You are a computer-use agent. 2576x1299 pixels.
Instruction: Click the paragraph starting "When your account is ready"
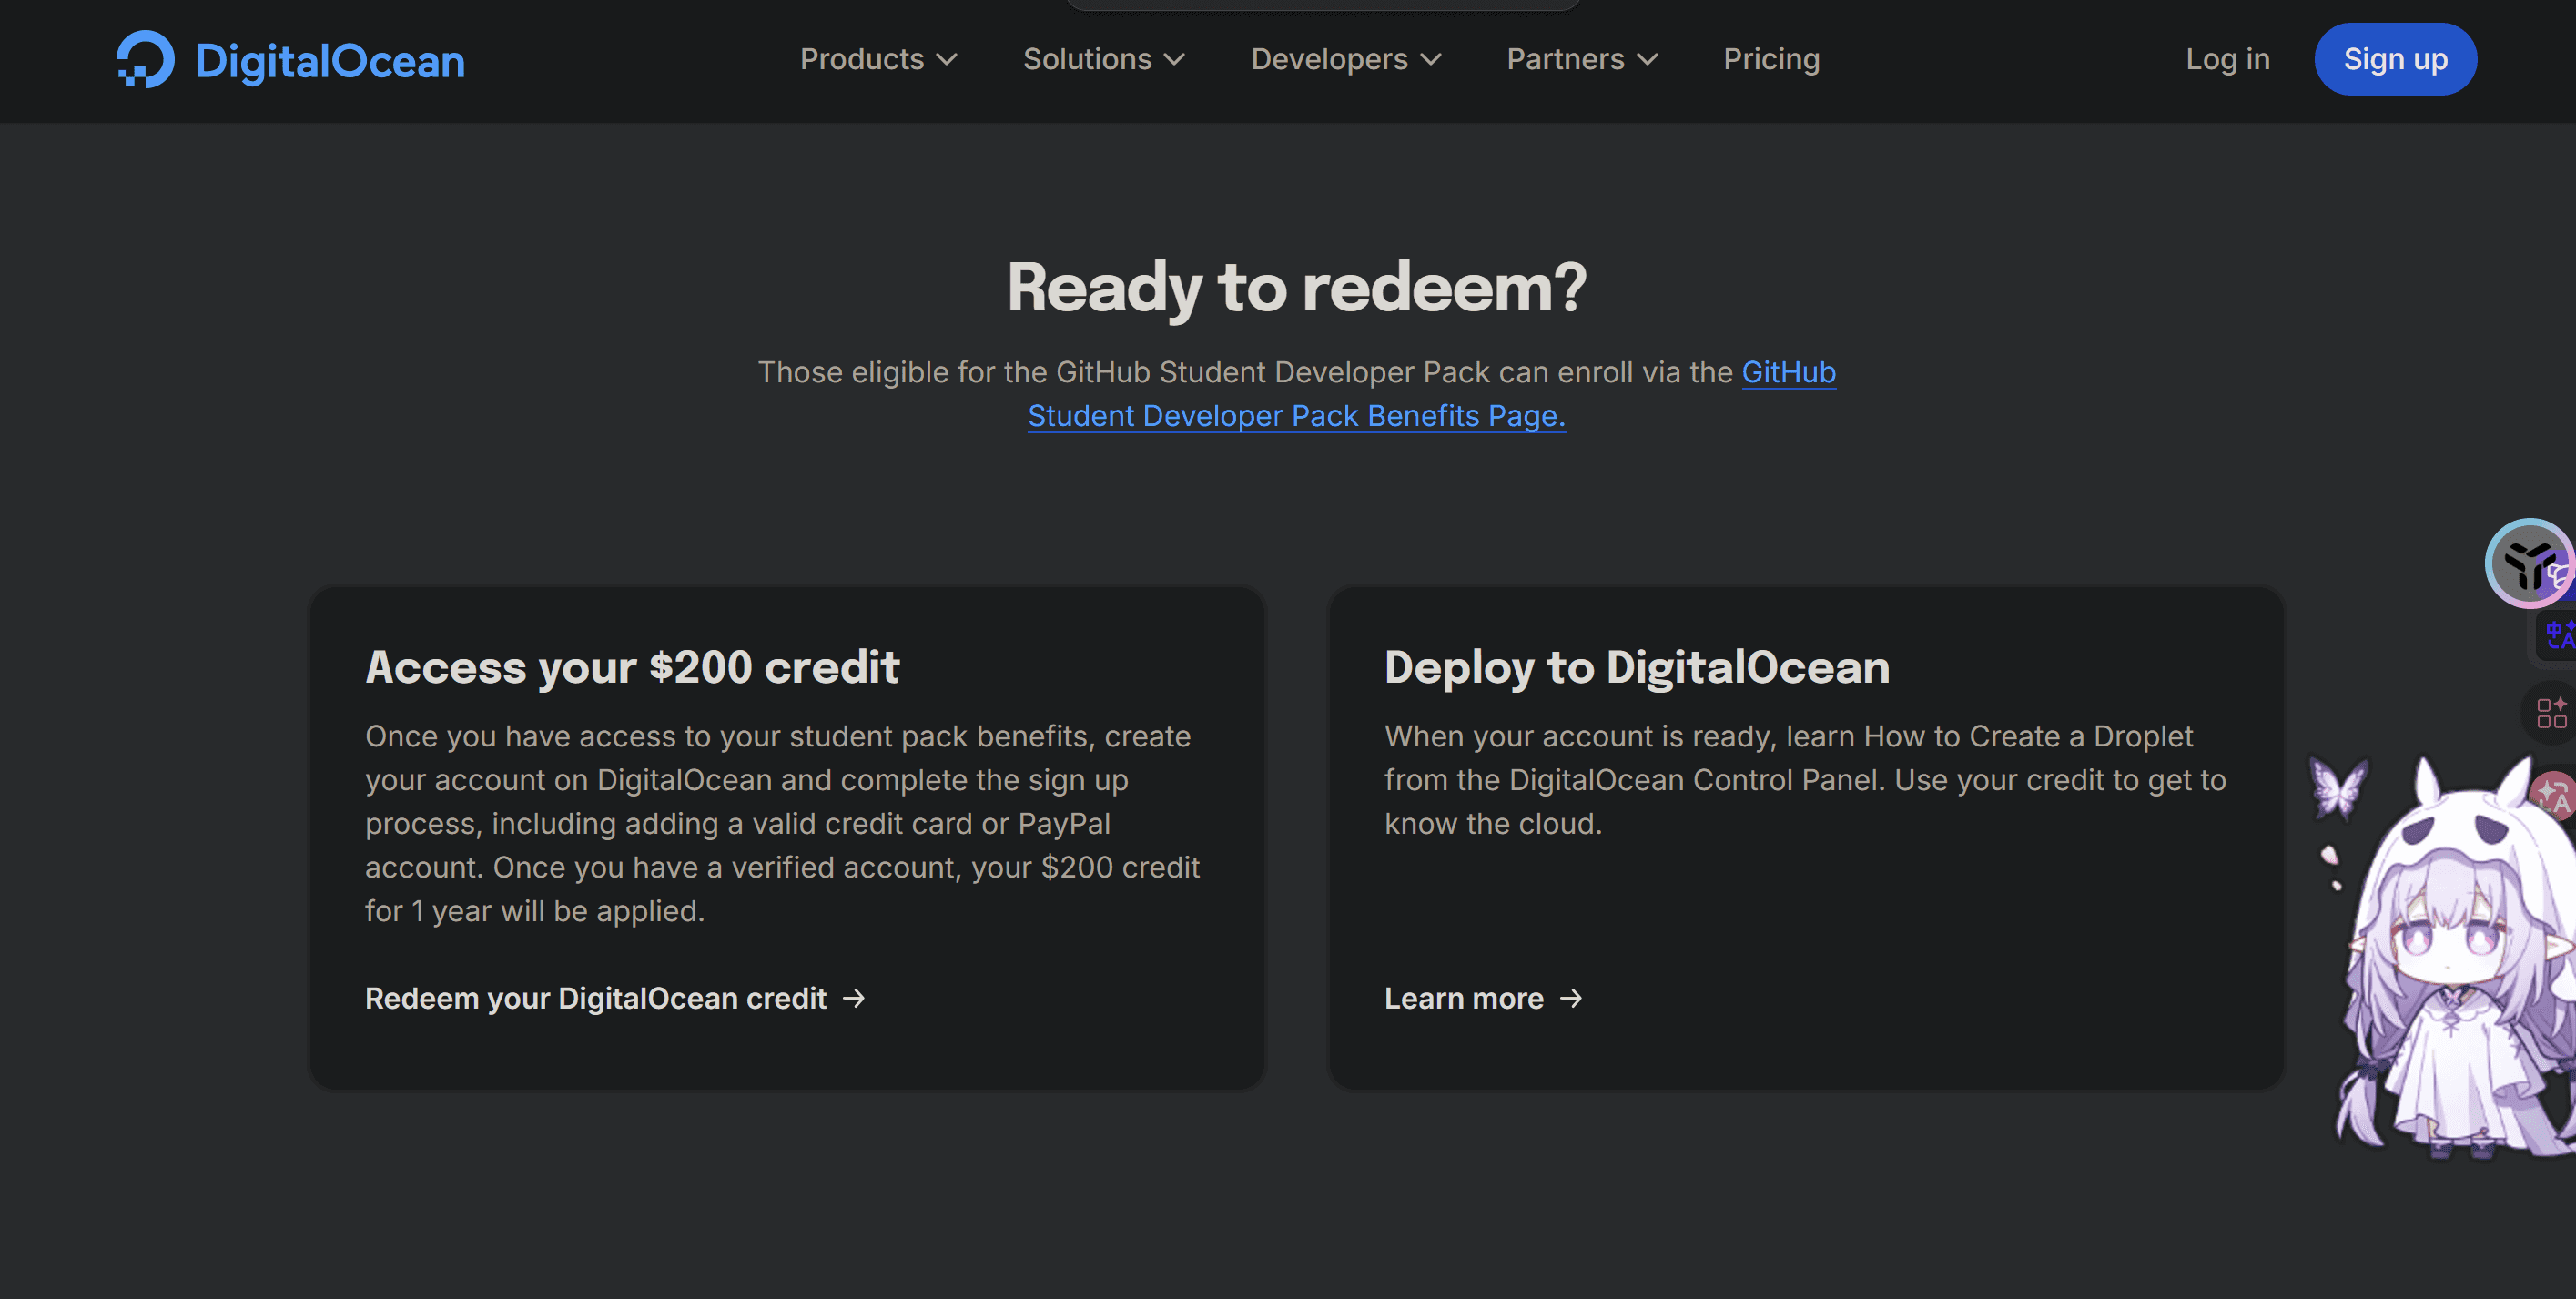point(1805,779)
